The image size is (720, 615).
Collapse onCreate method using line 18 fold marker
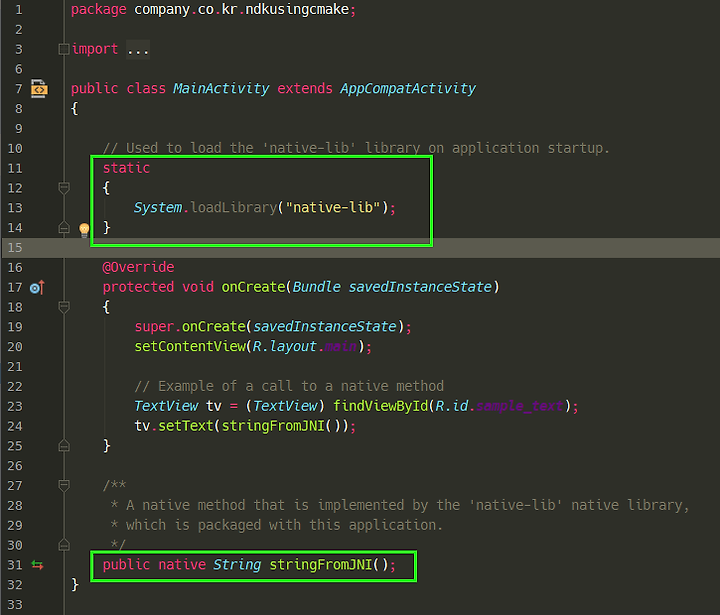pyautogui.click(x=64, y=307)
